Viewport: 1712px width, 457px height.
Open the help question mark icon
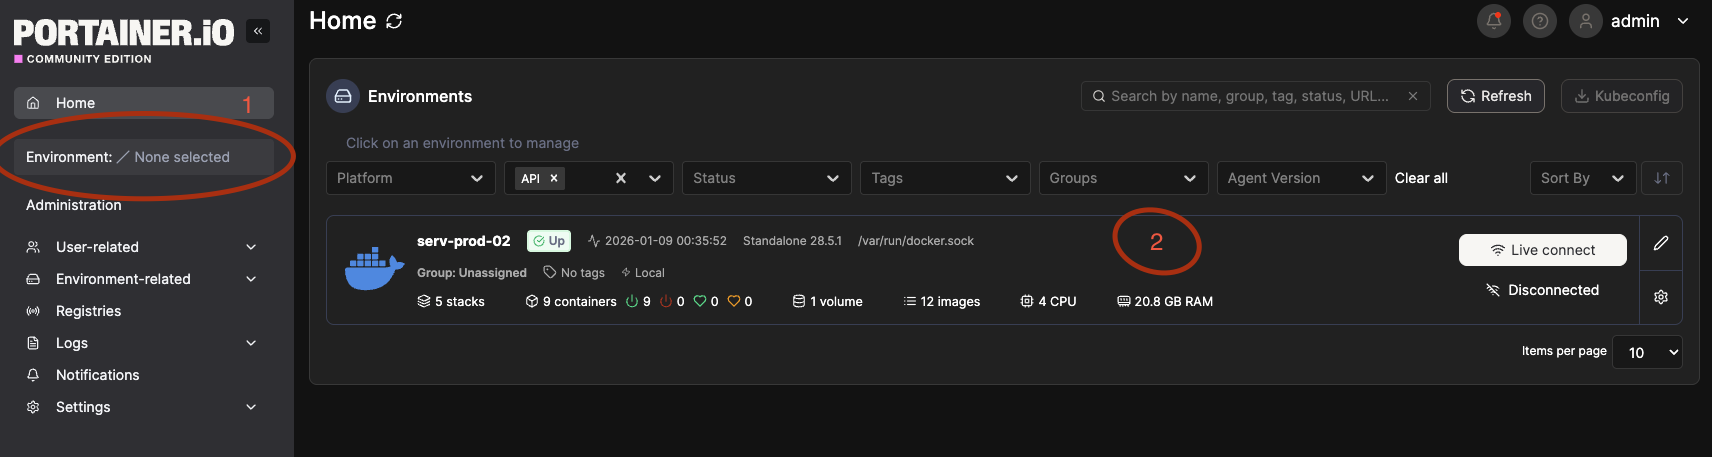point(1540,21)
